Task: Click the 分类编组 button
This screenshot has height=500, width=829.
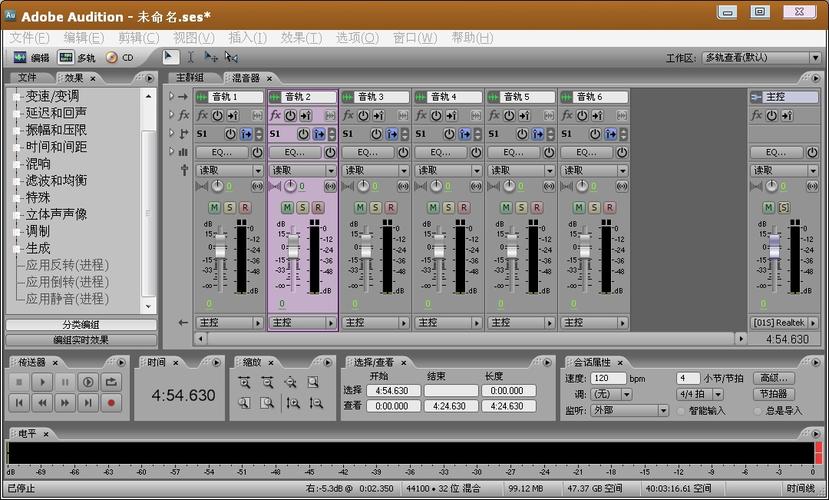Action: click(x=81, y=325)
